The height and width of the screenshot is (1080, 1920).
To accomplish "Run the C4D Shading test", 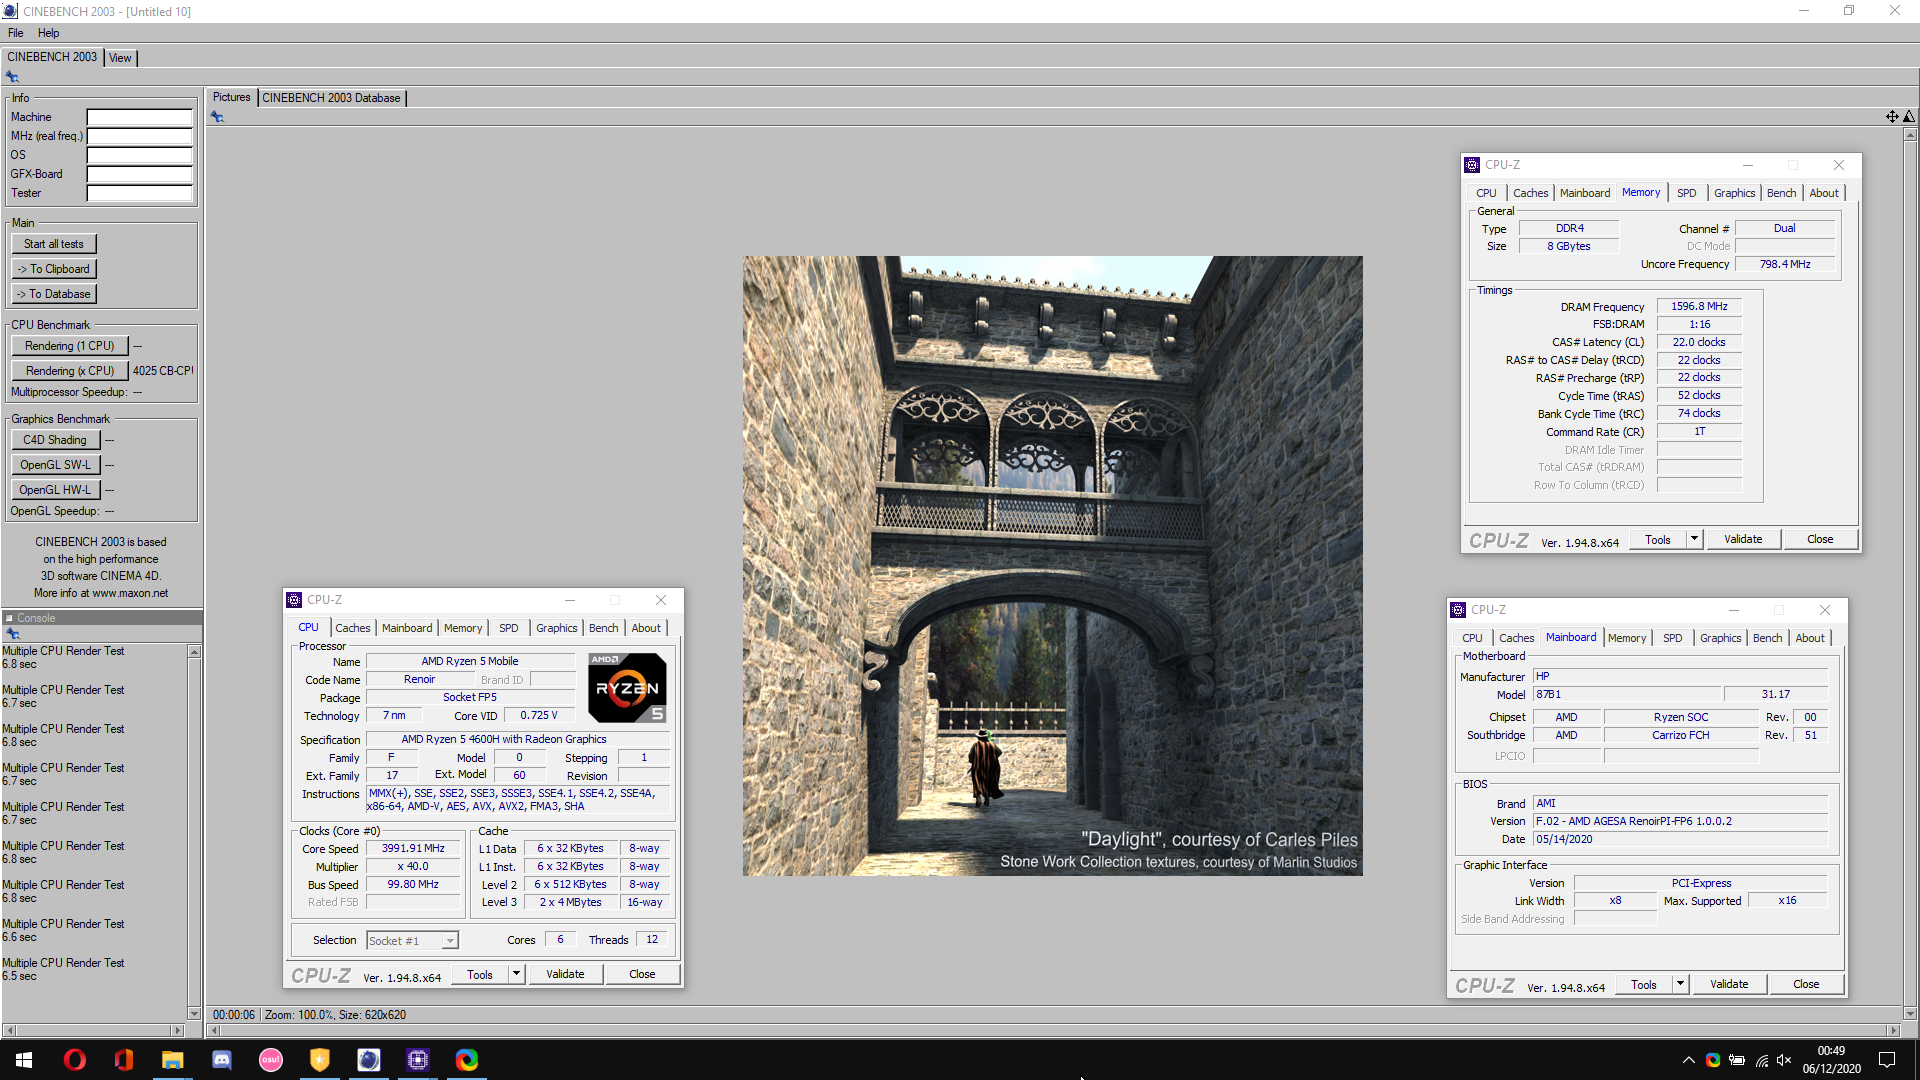I will point(55,440).
